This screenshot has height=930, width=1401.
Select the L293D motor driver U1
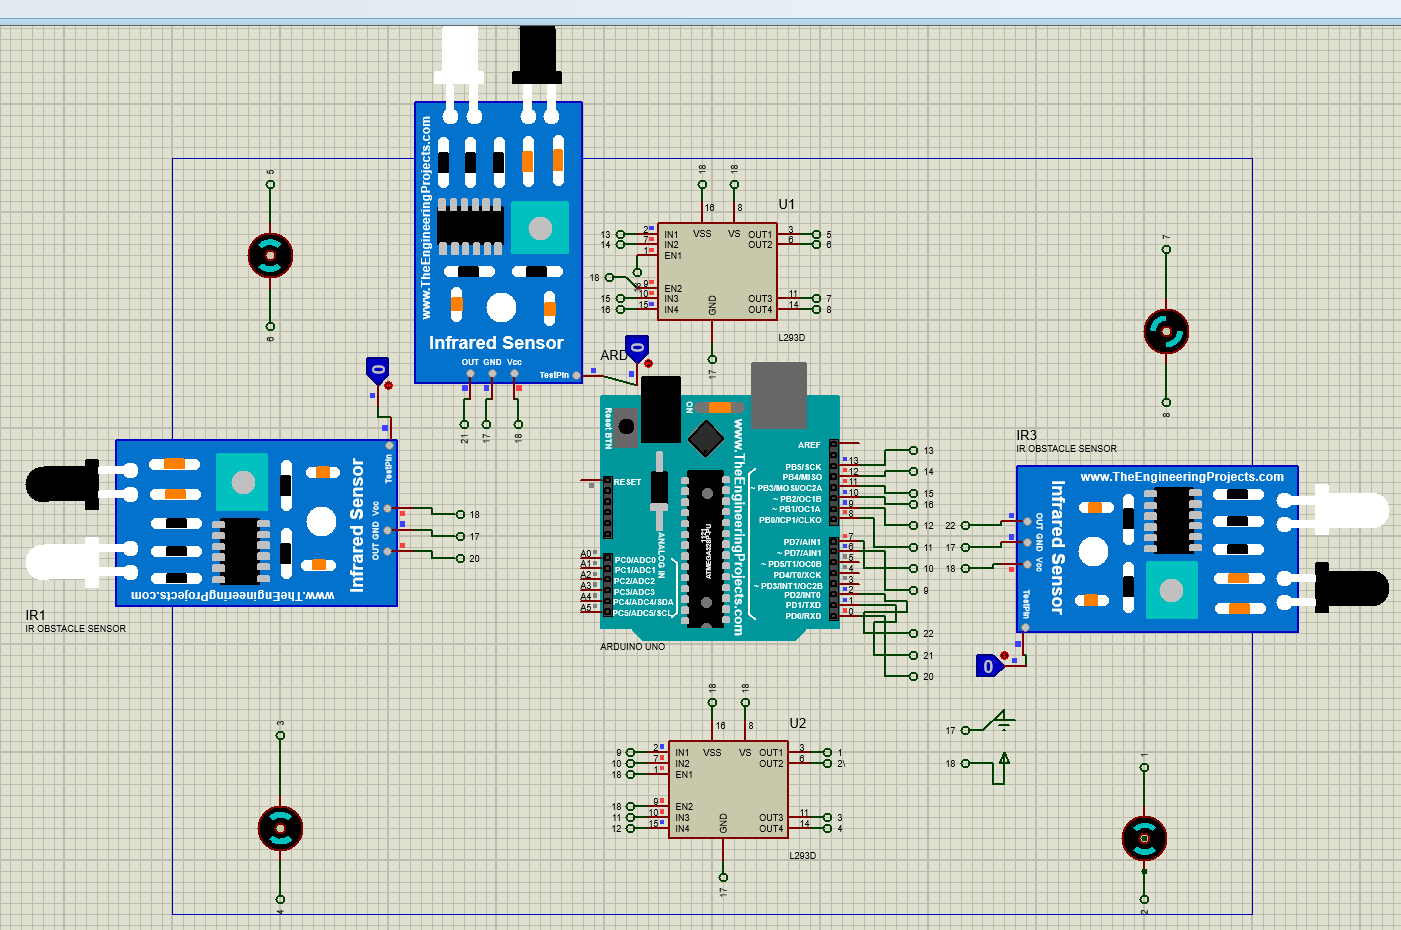click(715, 270)
